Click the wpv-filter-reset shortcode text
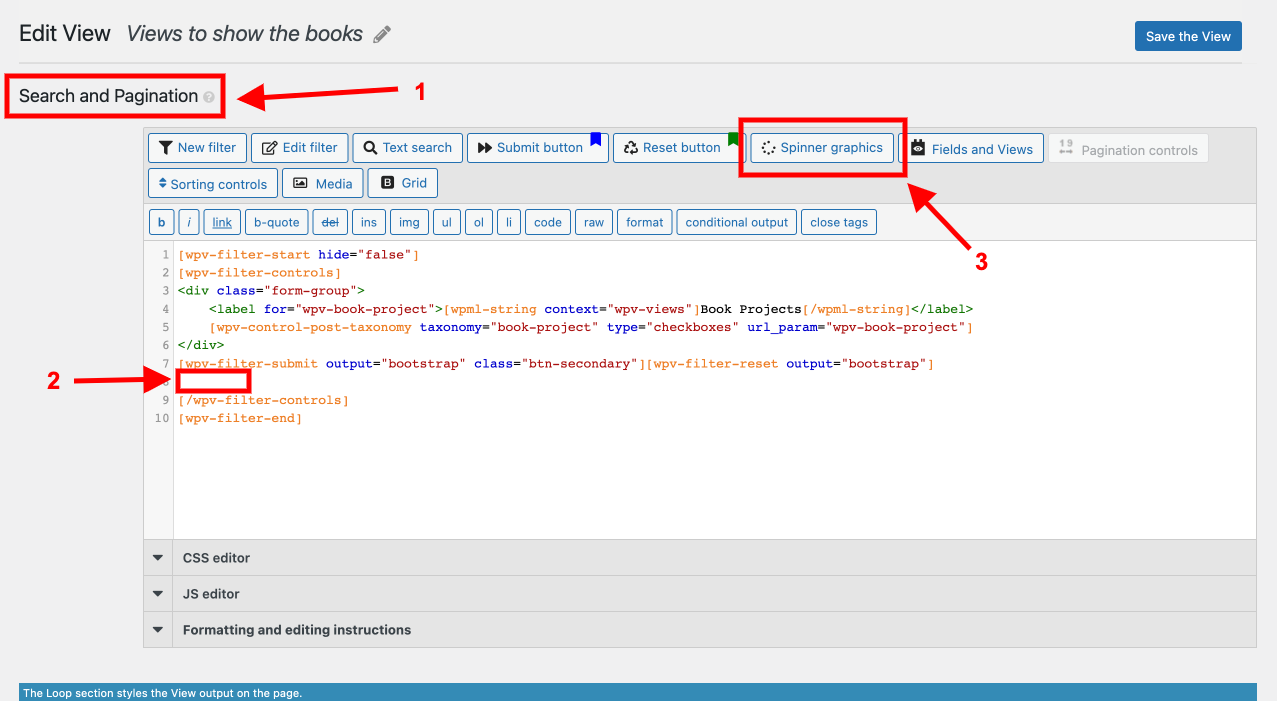The width and height of the screenshot is (1277, 701). pyautogui.click(x=790, y=364)
